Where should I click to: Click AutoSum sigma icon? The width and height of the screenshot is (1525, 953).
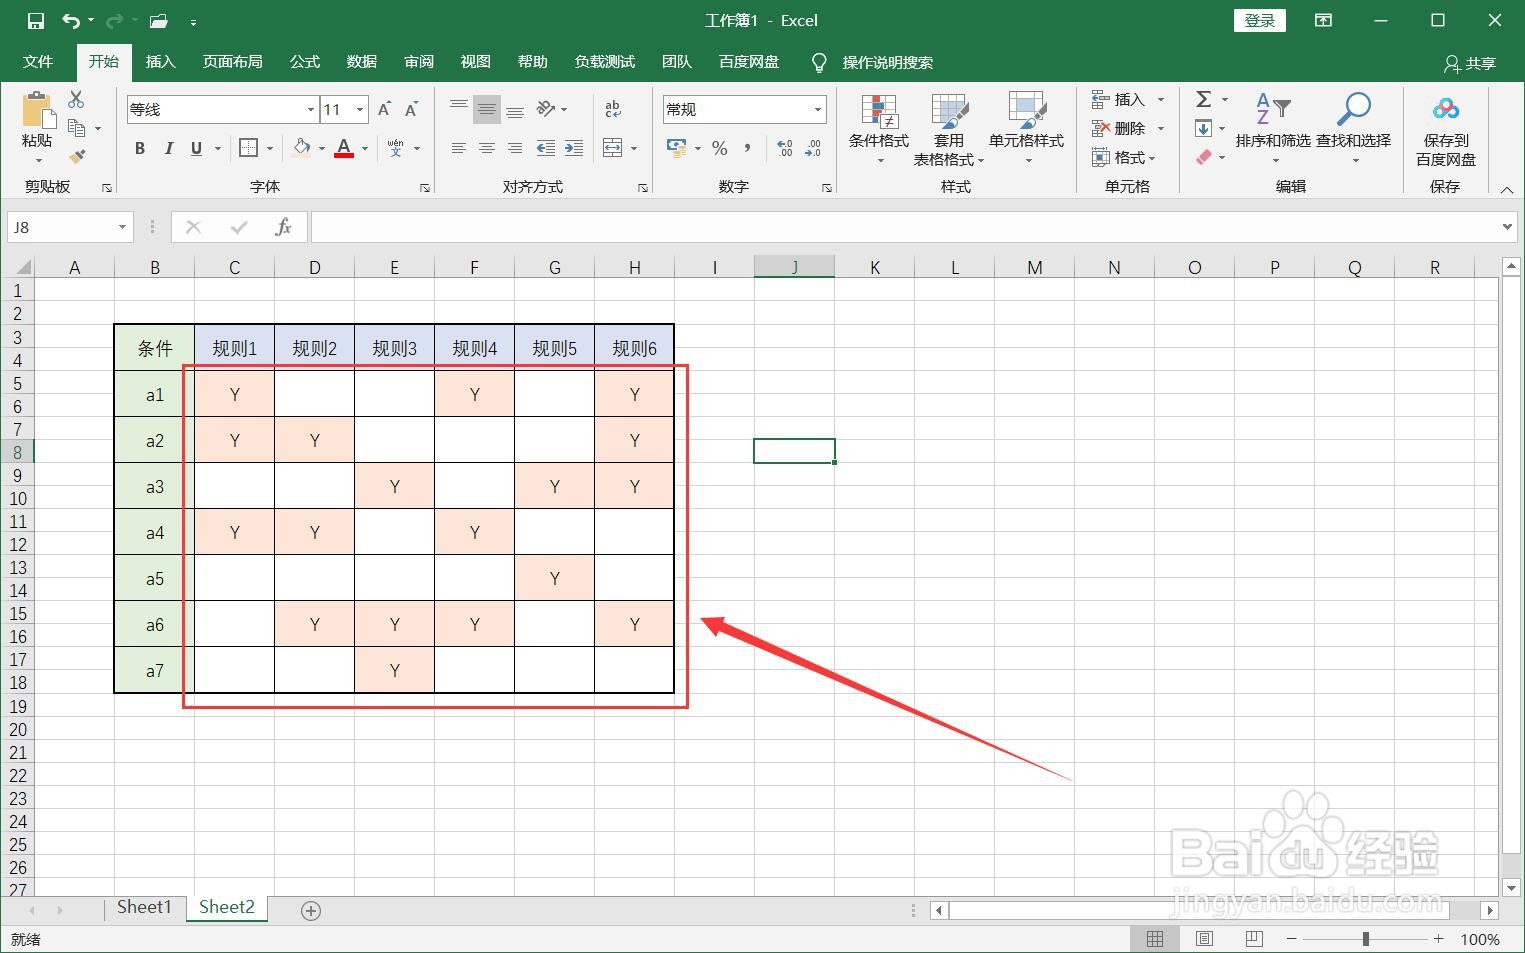coord(1204,99)
